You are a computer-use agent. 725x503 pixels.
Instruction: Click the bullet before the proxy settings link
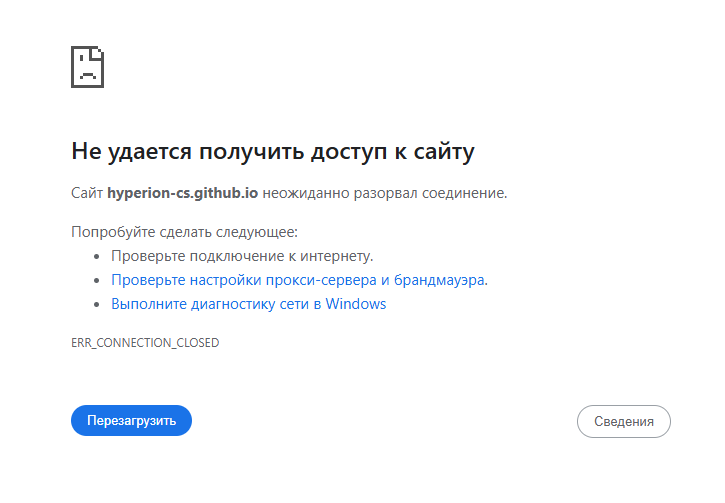[97, 281]
